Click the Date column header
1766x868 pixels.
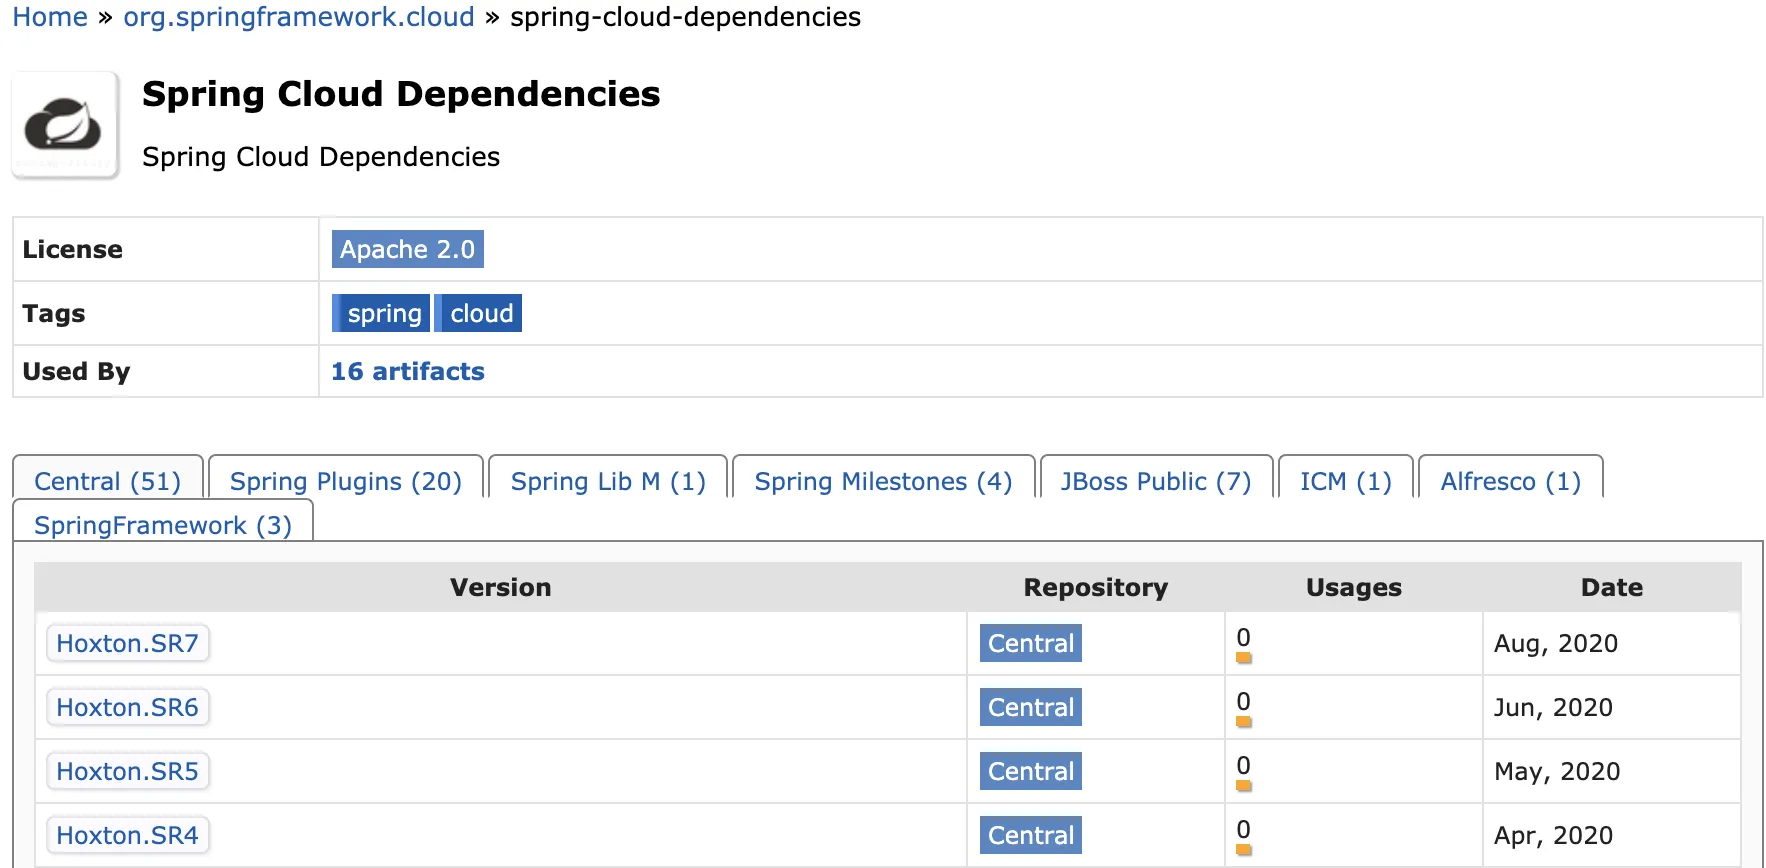tap(1612, 587)
